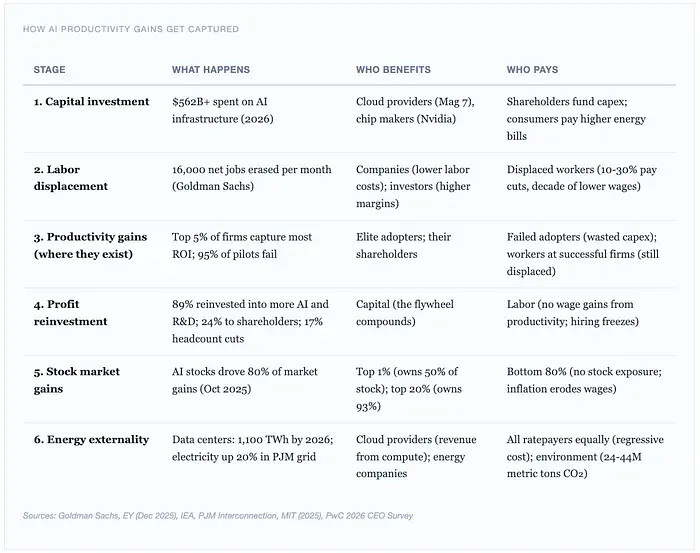Click the WHO BENEFITS column header
Image resolution: width=700 pixels, height=553 pixels.
[x=393, y=70]
